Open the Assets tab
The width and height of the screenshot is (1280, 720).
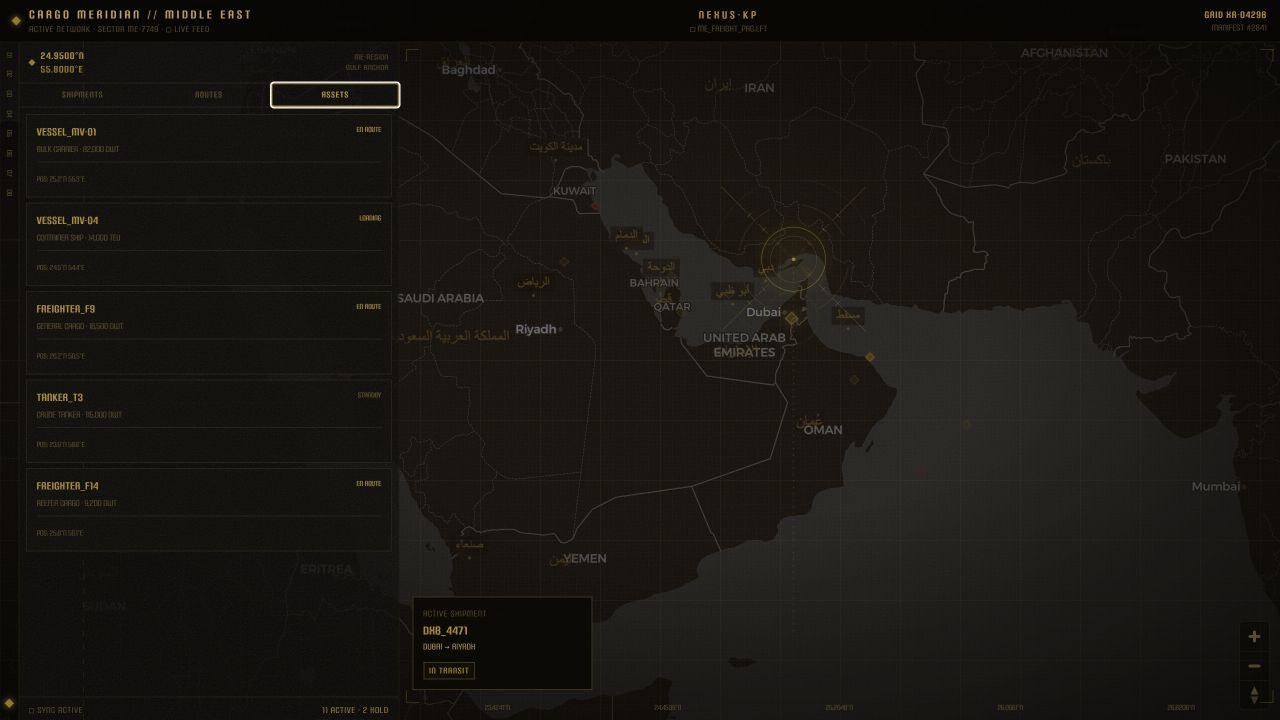[x=335, y=95]
